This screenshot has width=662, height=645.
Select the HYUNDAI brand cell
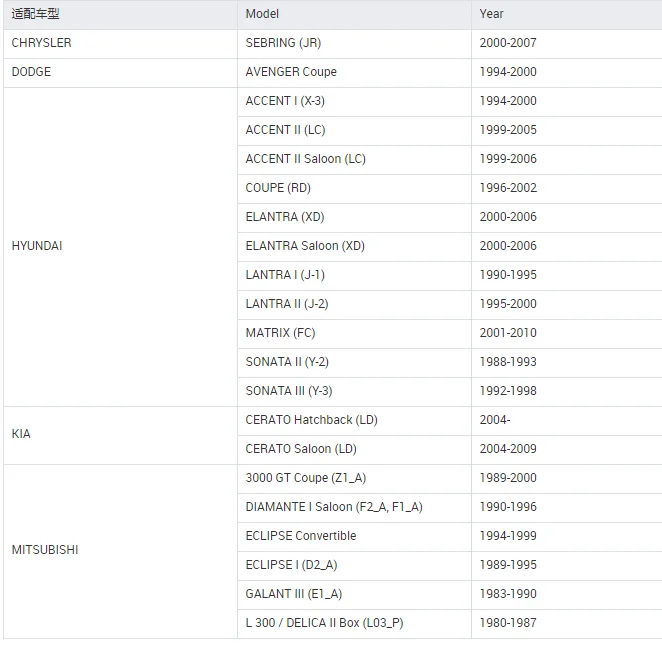[x=120, y=247]
